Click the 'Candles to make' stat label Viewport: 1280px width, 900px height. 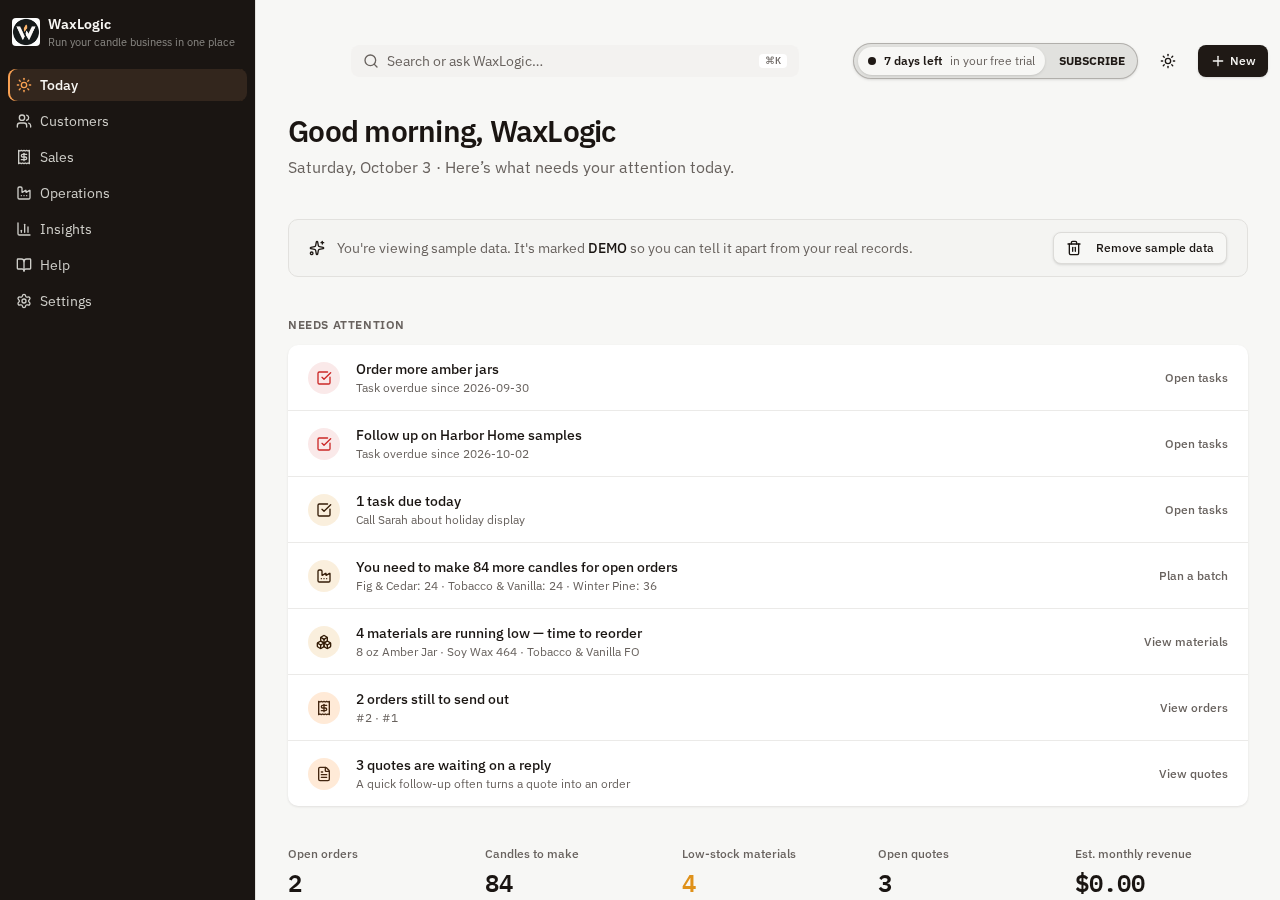pos(532,854)
